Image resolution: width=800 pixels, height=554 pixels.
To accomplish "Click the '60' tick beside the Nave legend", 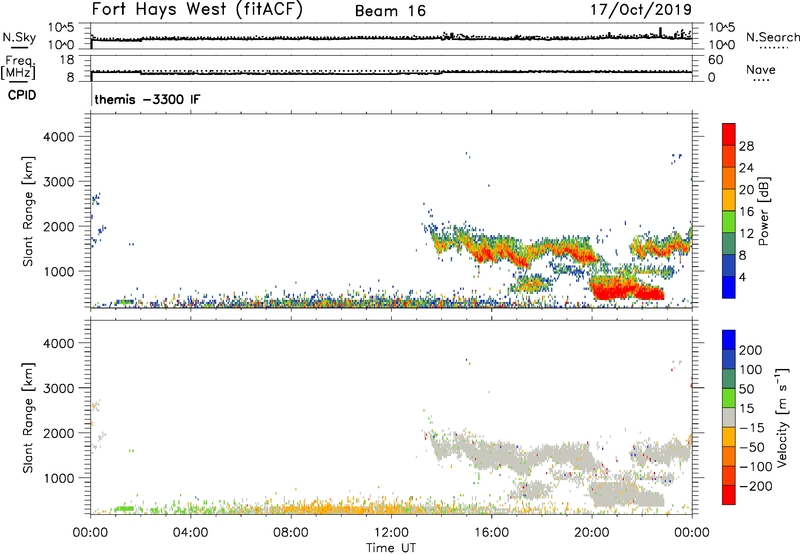I will 716,60.
